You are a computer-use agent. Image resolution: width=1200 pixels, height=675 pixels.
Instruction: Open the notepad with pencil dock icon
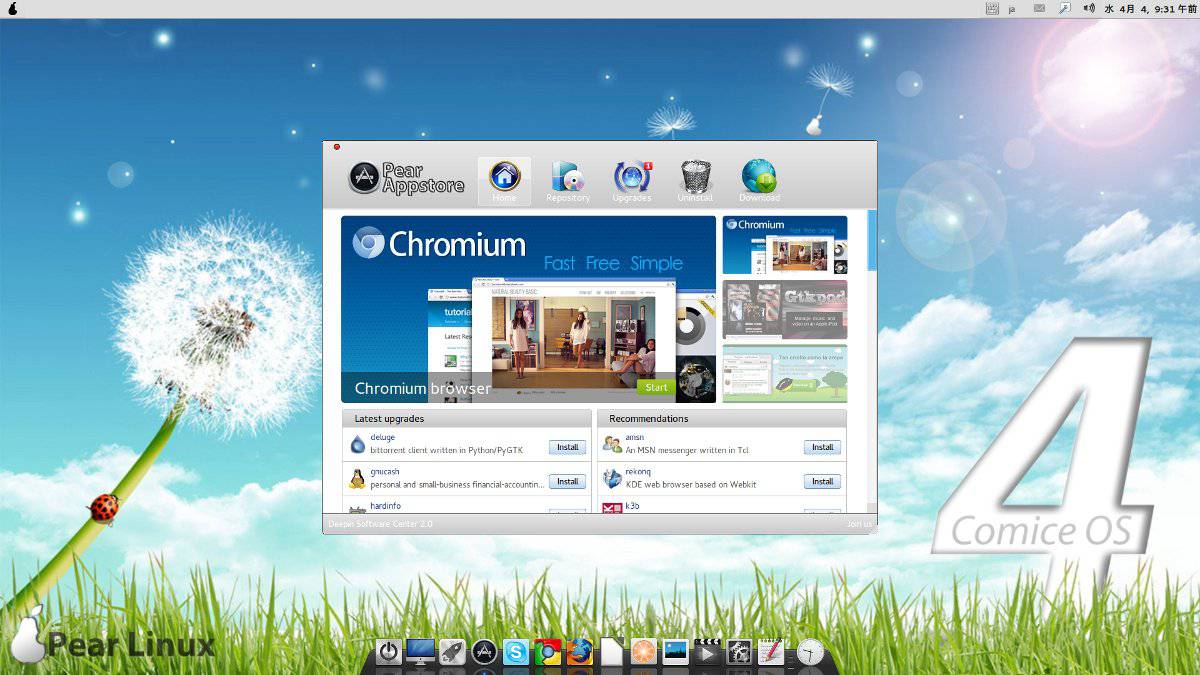coord(771,652)
